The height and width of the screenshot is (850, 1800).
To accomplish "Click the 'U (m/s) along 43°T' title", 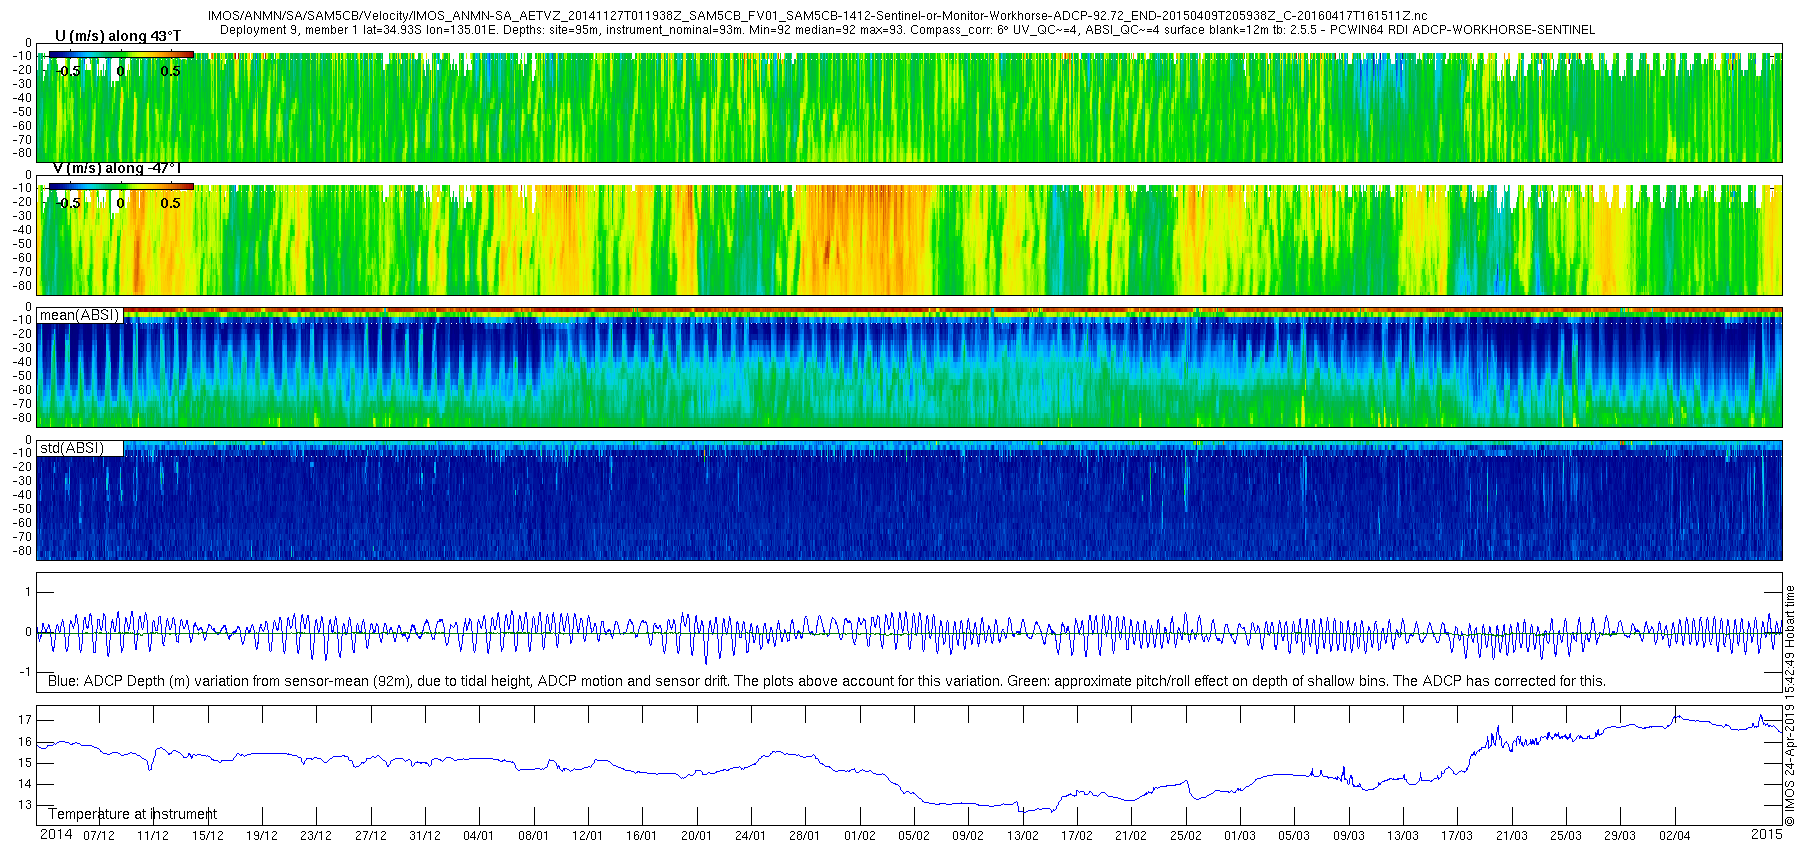I will [x=118, y=36].
